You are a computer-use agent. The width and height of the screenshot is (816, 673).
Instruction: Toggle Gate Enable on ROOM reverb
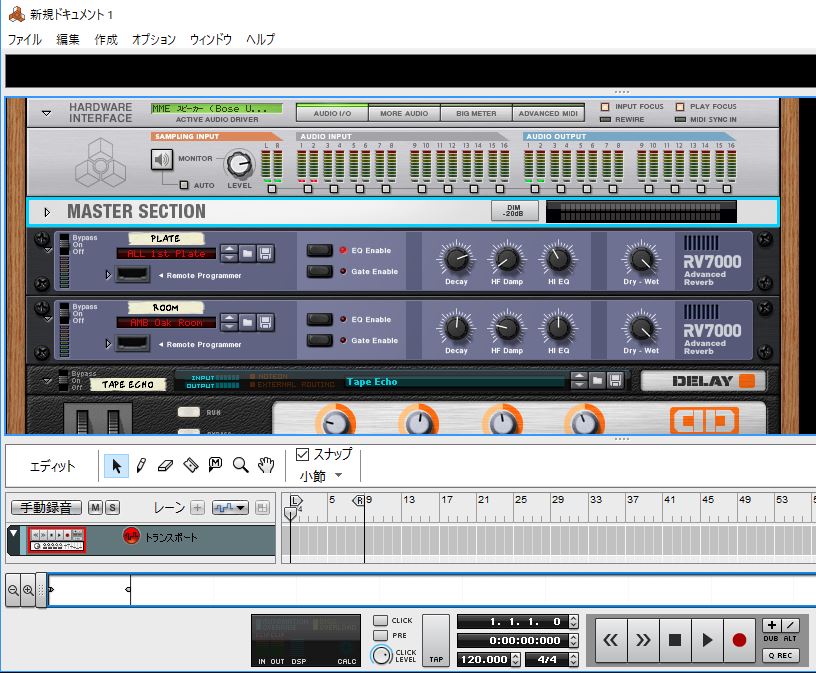tap(320, 340)
